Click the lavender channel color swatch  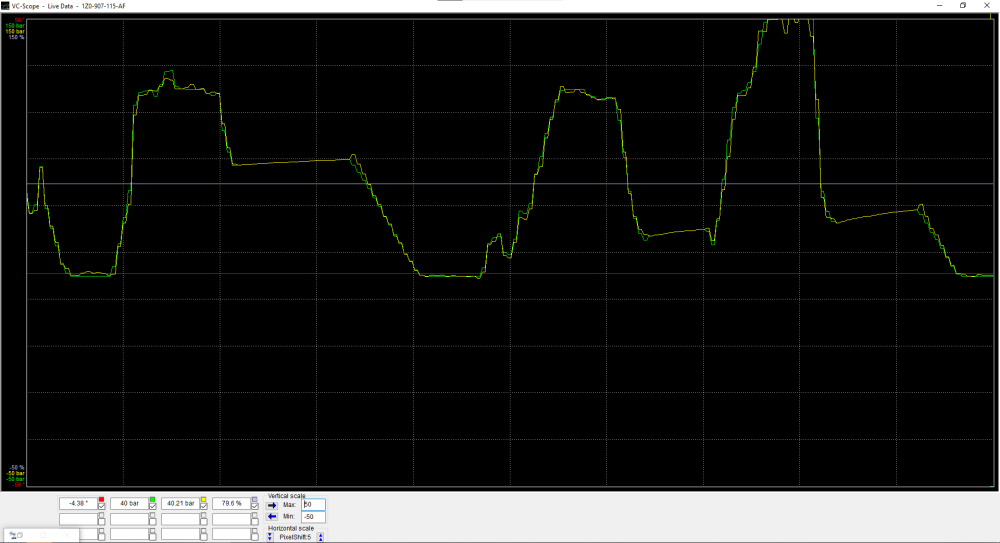[x=254, y=500]
